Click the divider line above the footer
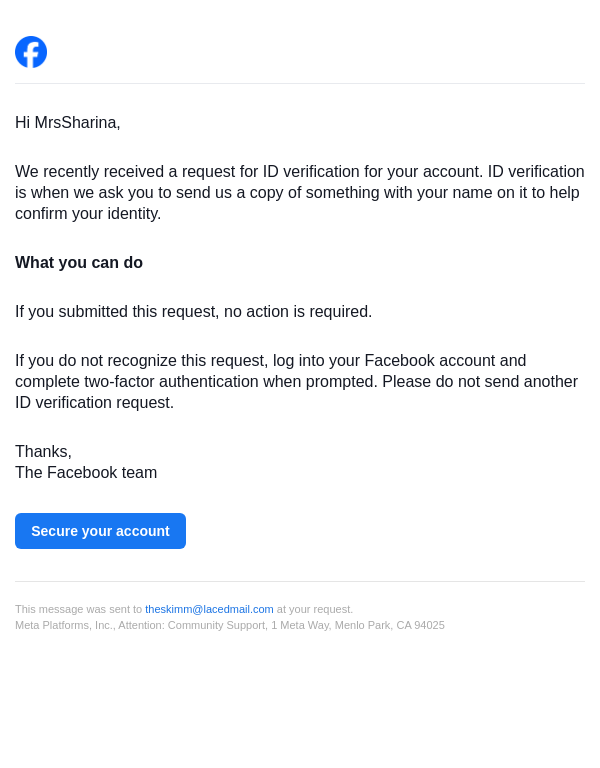Image resolution: width=600 pixels, height=768 pixels. [300, 582]
